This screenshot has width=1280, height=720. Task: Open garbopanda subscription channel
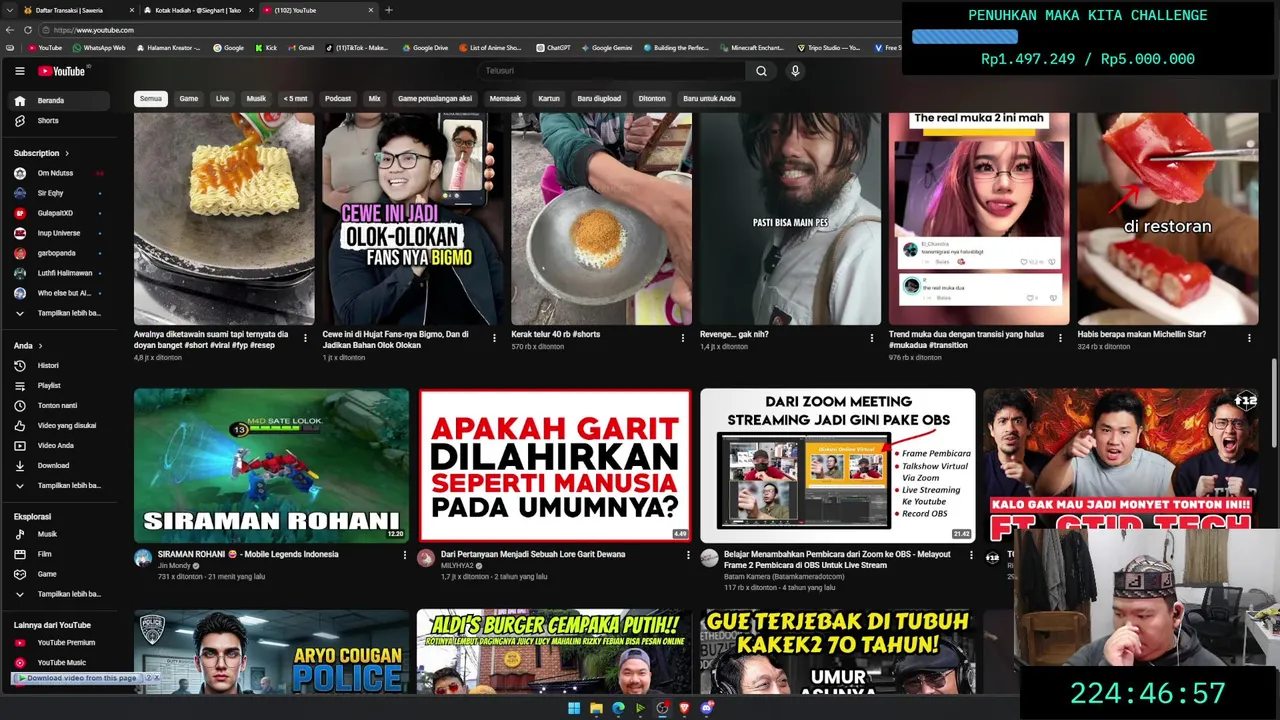(59, 253)
